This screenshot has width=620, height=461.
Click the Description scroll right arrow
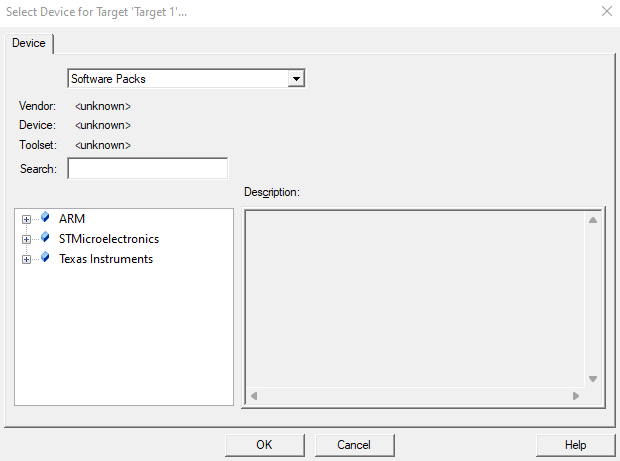tap(575, 396)
